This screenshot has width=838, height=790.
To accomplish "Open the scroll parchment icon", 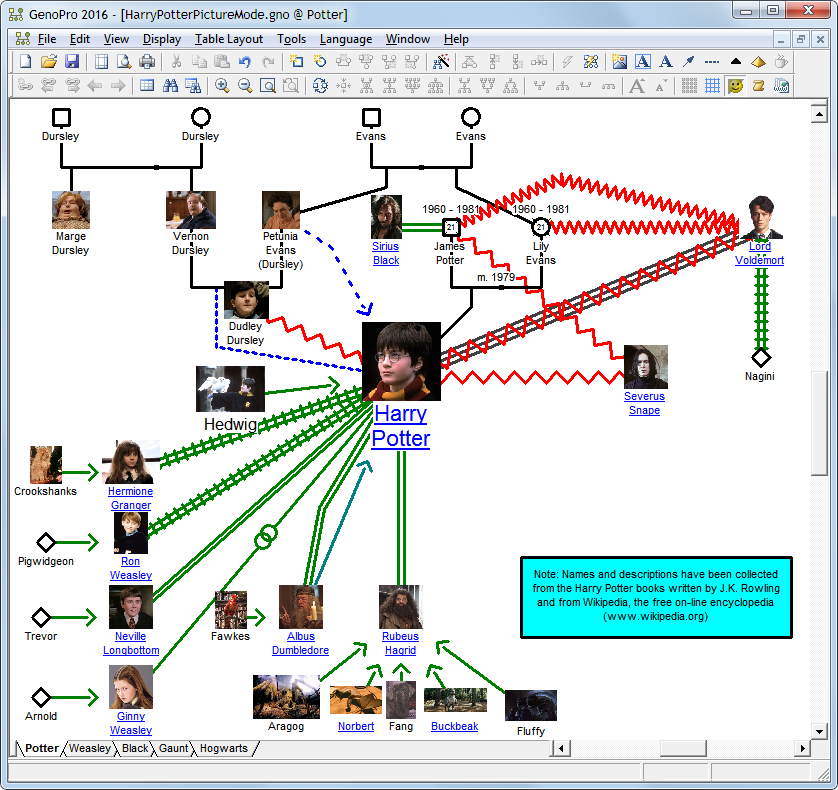I will click(758, 86).
